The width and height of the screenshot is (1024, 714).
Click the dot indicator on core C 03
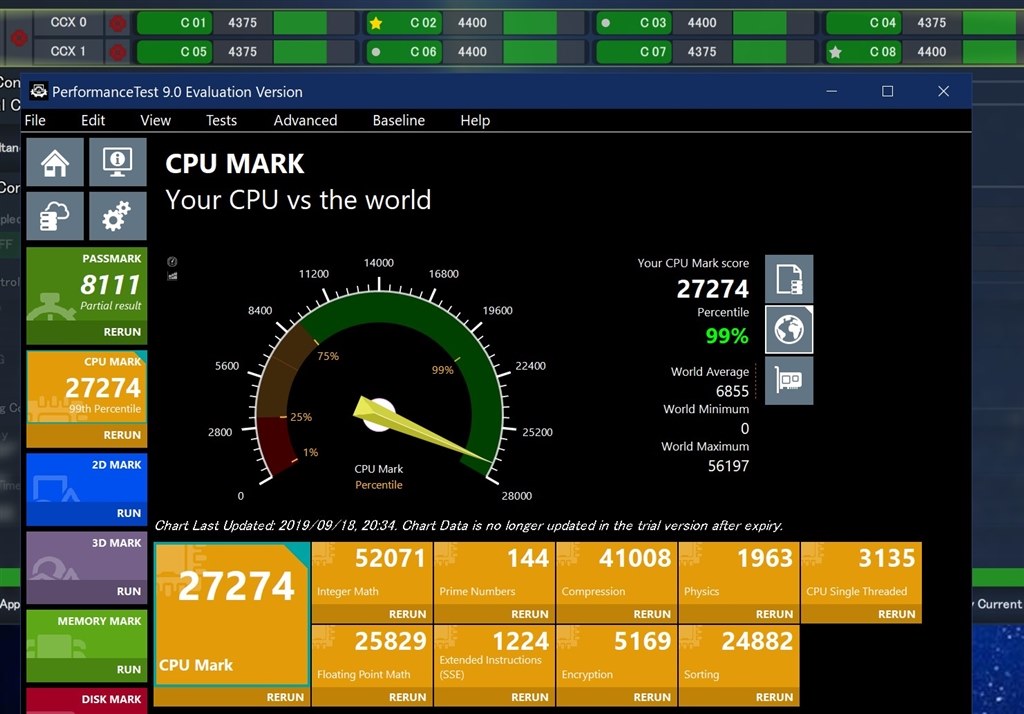605,23
